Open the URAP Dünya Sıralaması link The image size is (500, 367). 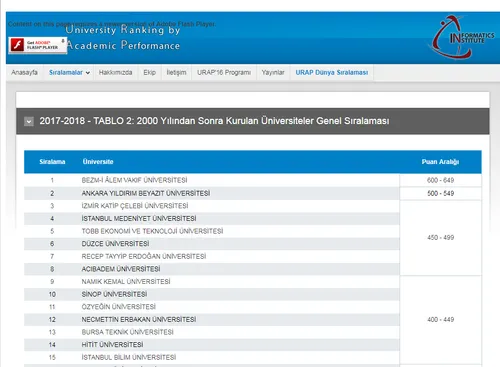pos(332,73)
